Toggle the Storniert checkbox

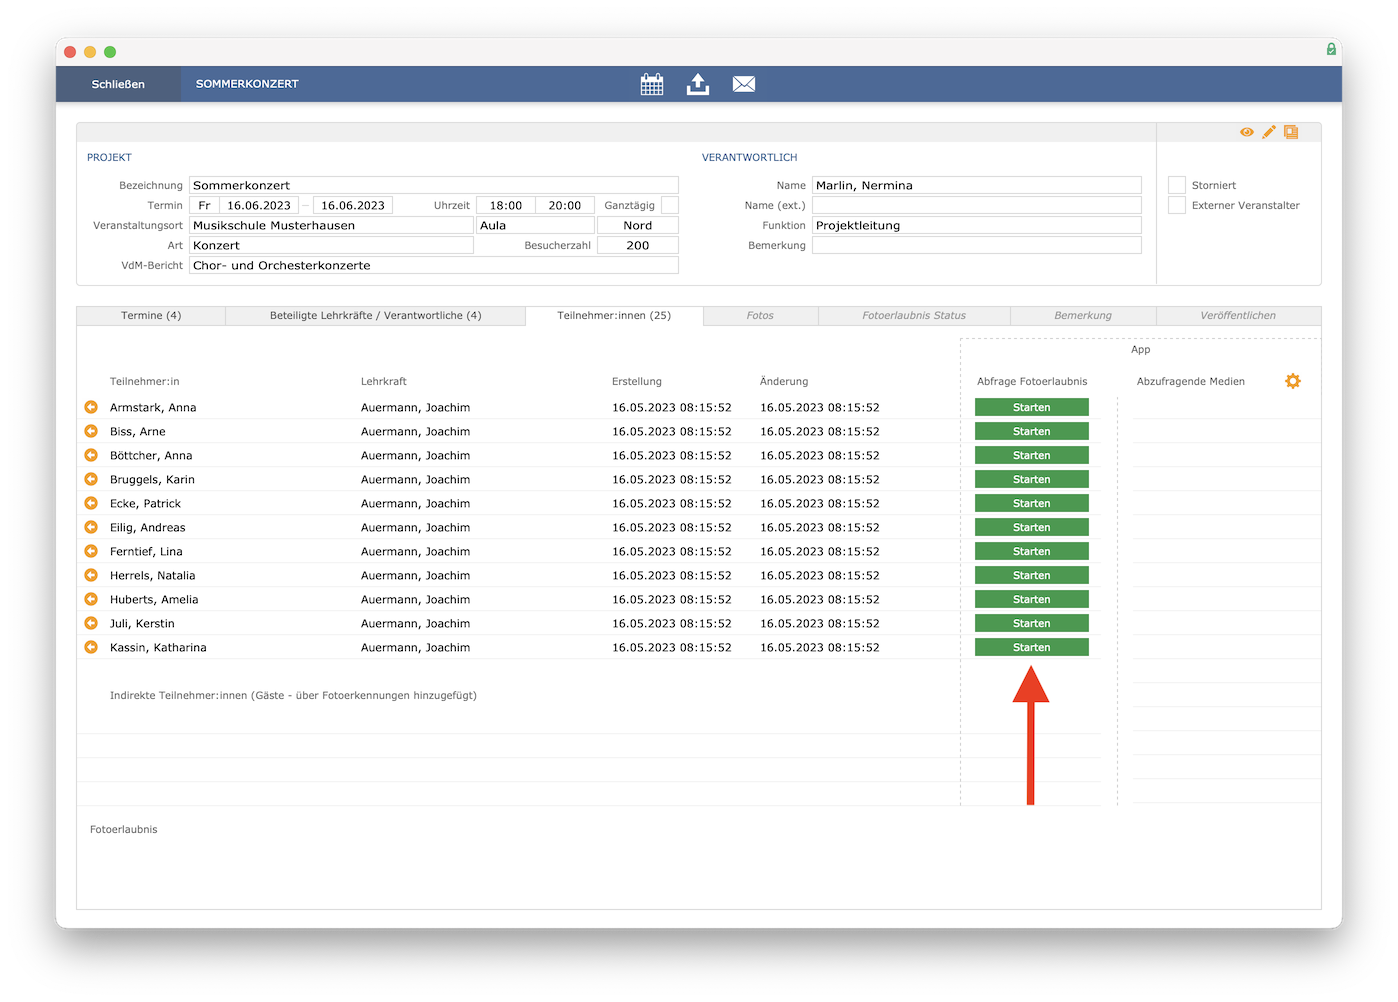tap(1177, 185)
